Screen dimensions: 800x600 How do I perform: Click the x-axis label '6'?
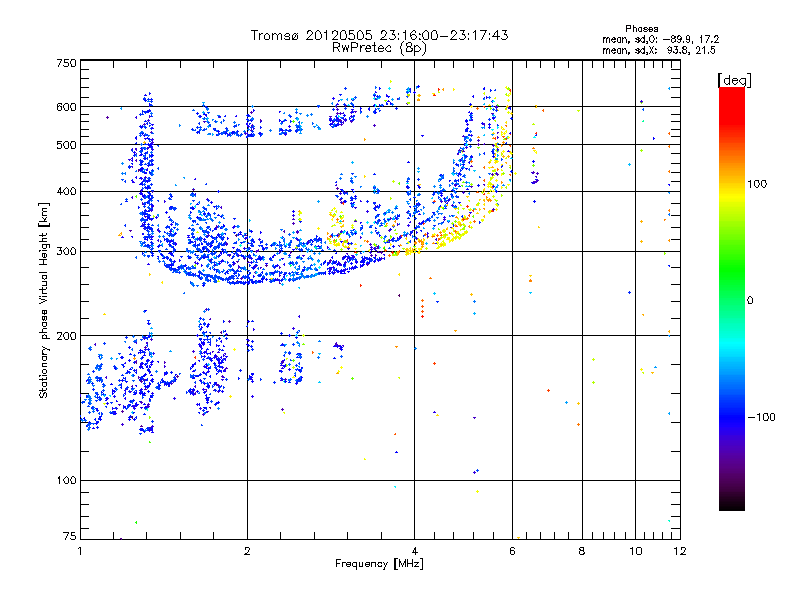512,551
